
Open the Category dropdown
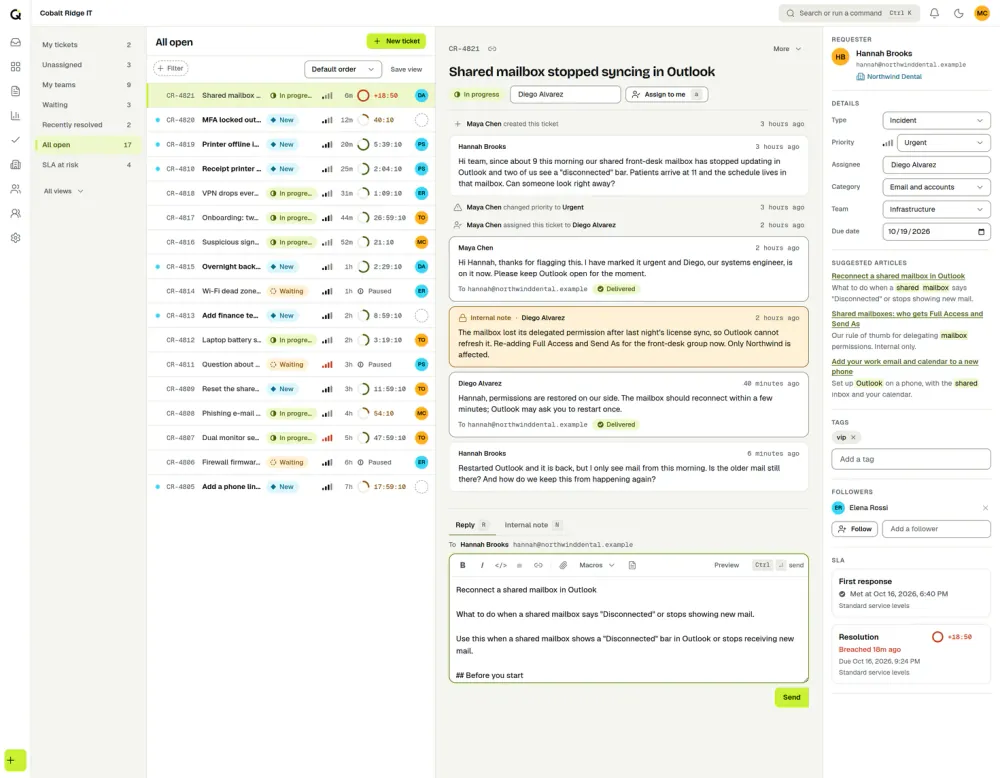pos(936,187)
